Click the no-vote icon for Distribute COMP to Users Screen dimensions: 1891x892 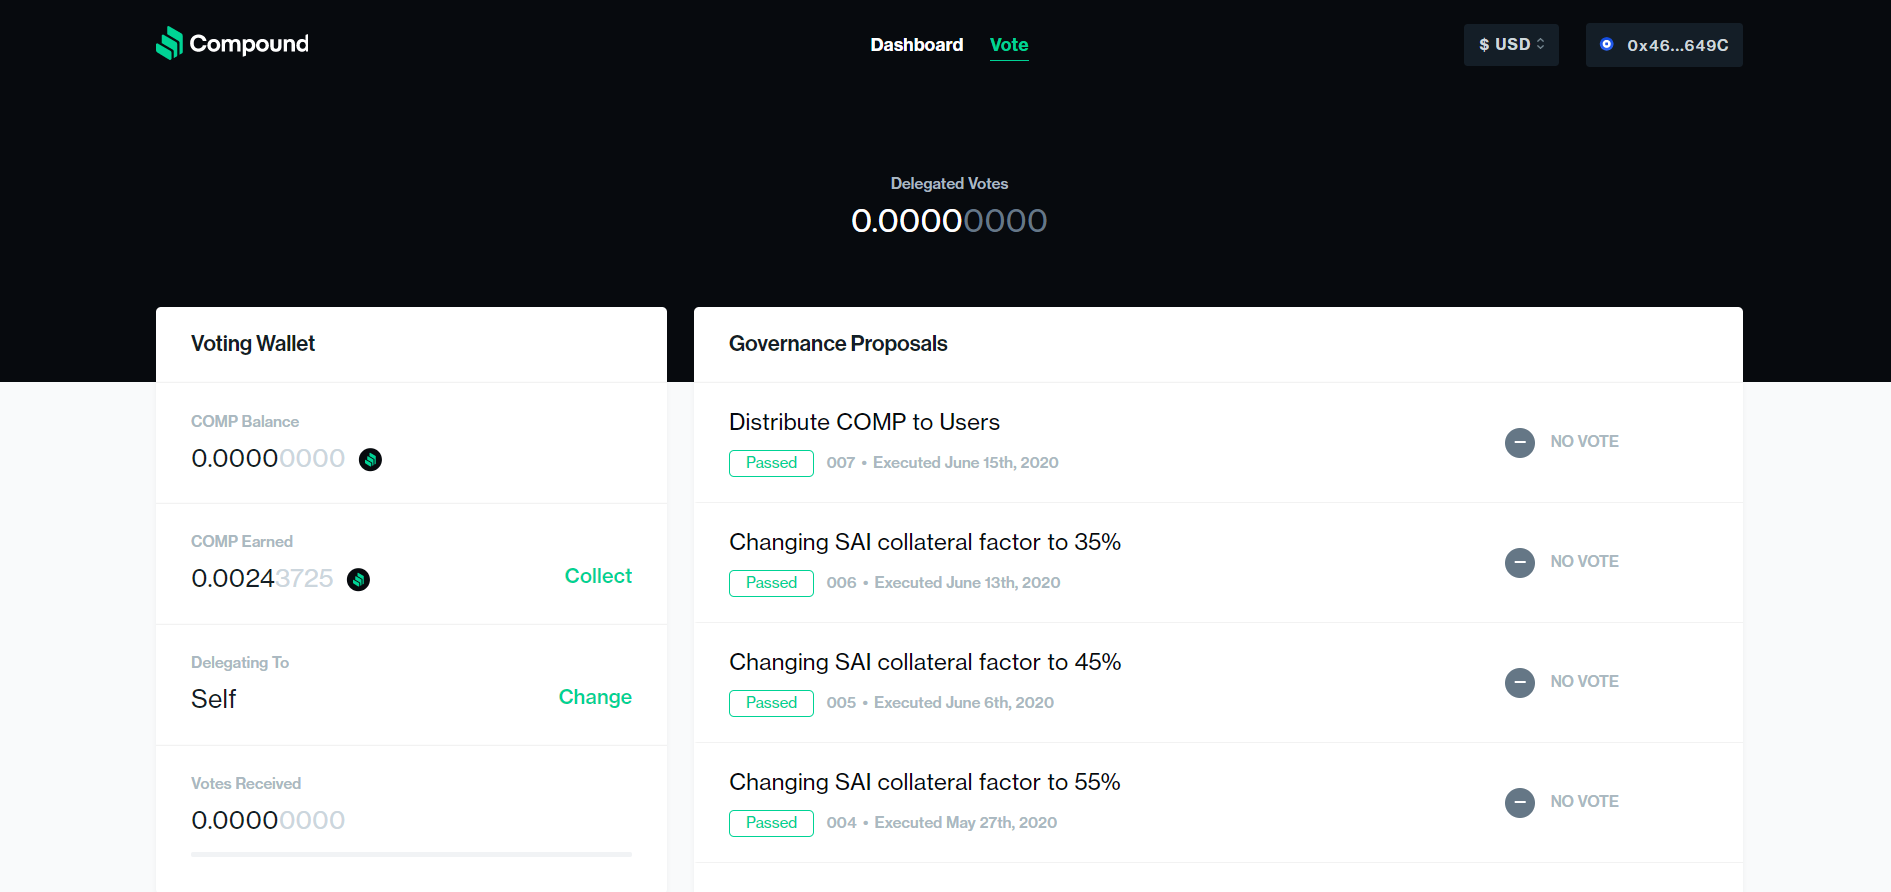[1520, 442]
